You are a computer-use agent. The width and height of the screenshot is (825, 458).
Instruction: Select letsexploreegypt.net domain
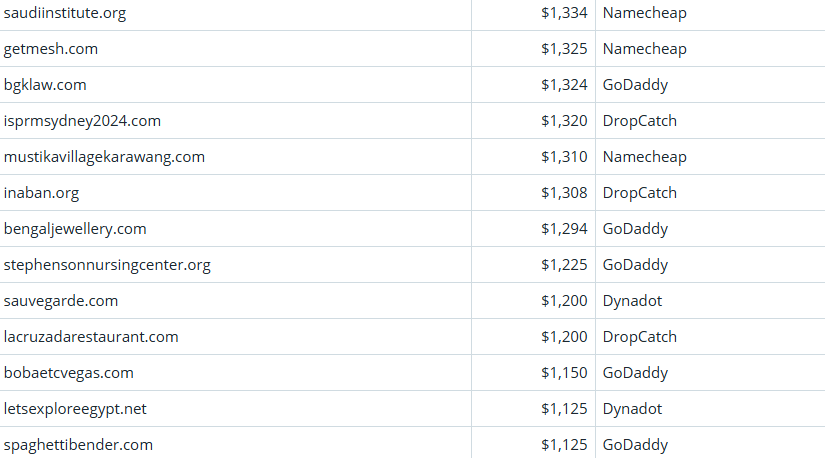coord(75,409)
